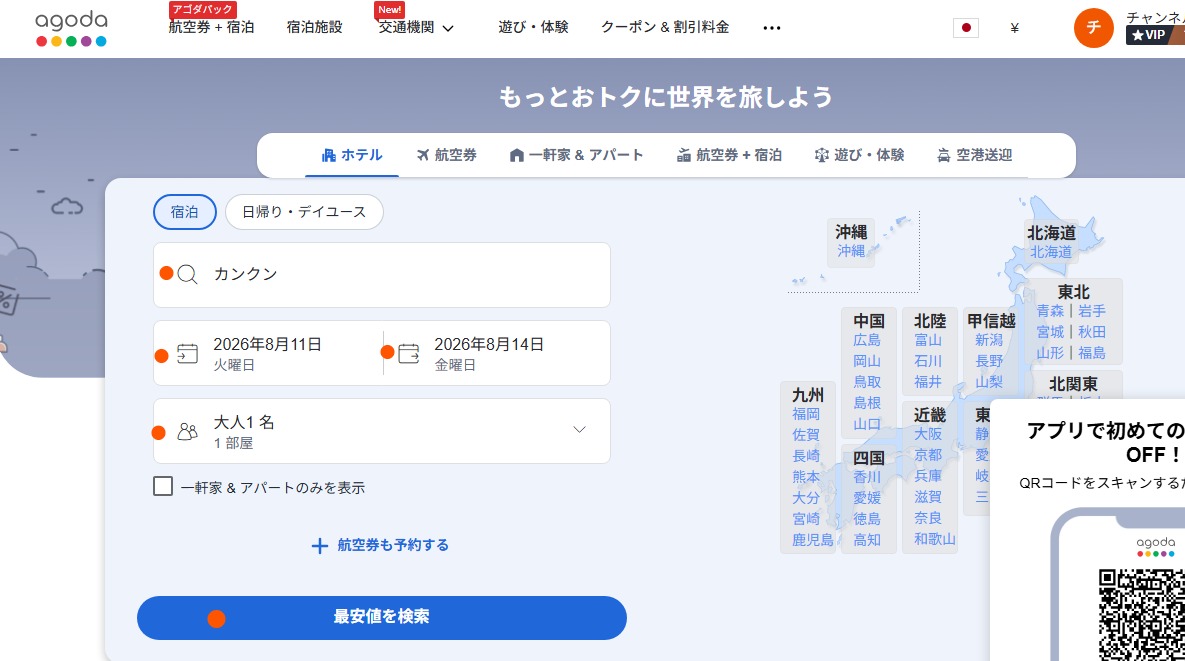Select 岩手 in 東北 region
The image size is (1185, 661).
(1091, 310)
